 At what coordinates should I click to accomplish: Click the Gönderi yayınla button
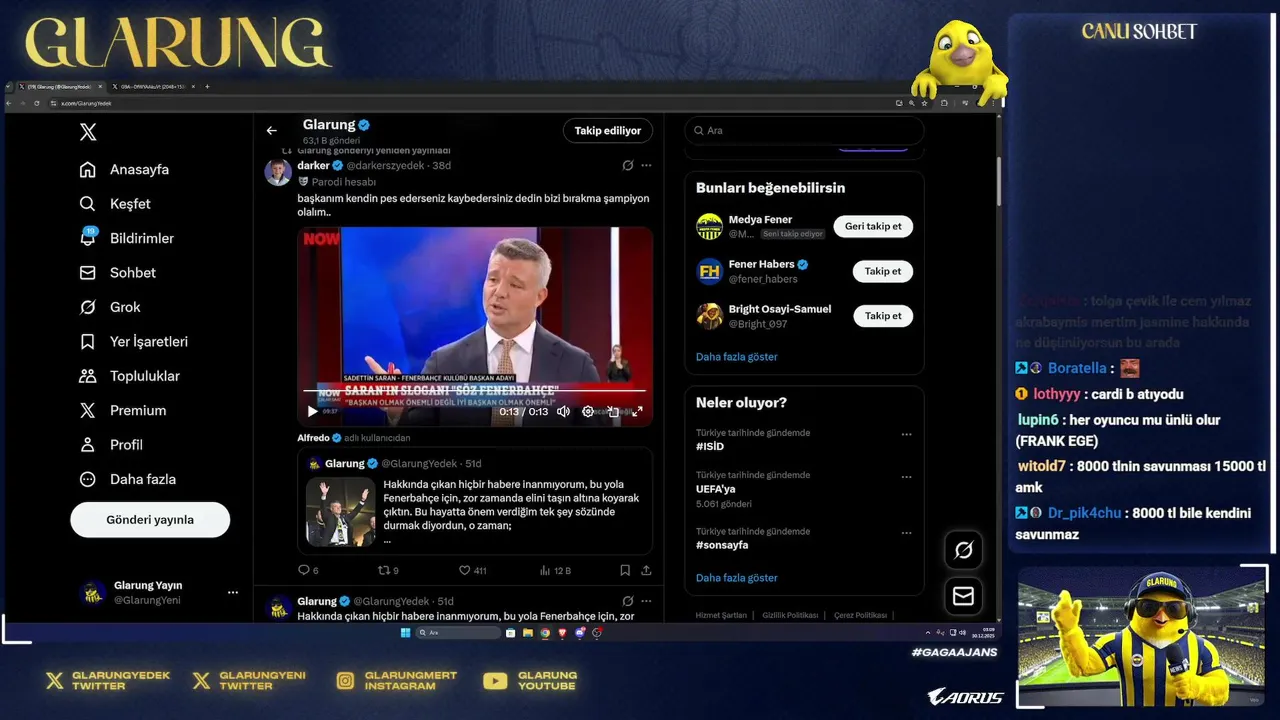pyautogui.click(x=150, y=520)
